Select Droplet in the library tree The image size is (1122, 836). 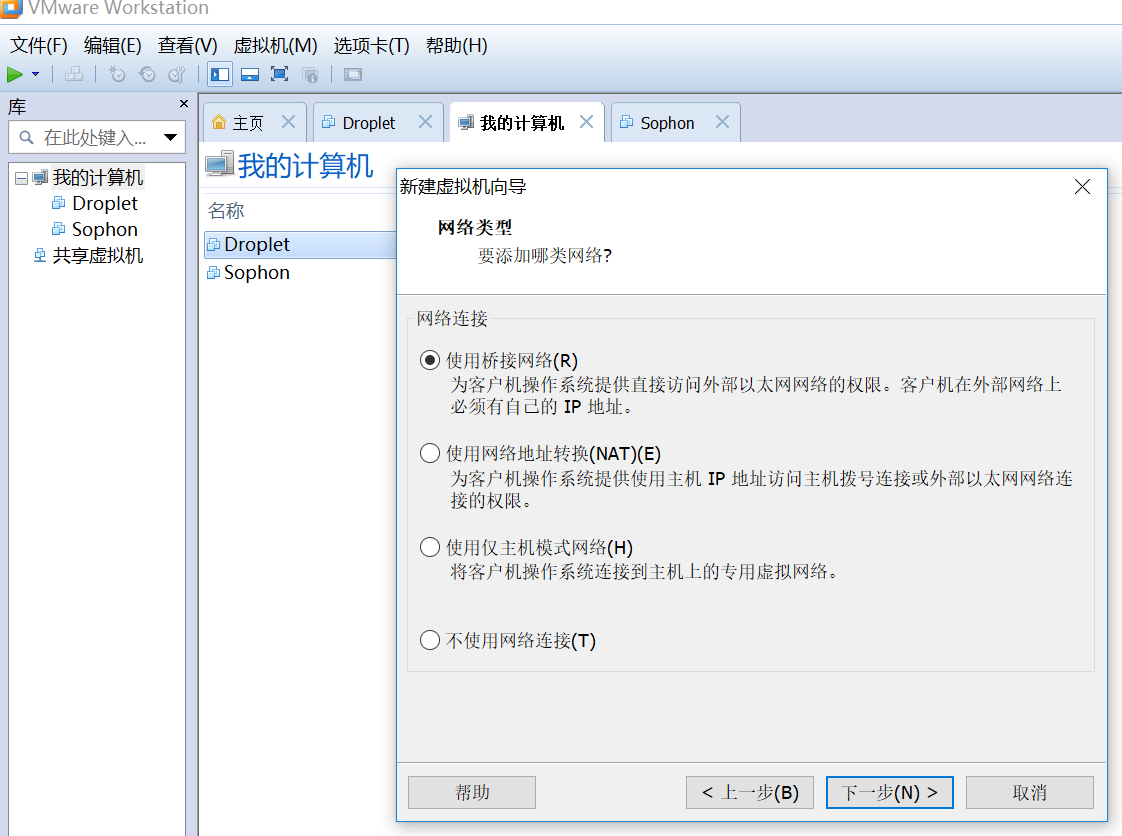tap(104, 203)
